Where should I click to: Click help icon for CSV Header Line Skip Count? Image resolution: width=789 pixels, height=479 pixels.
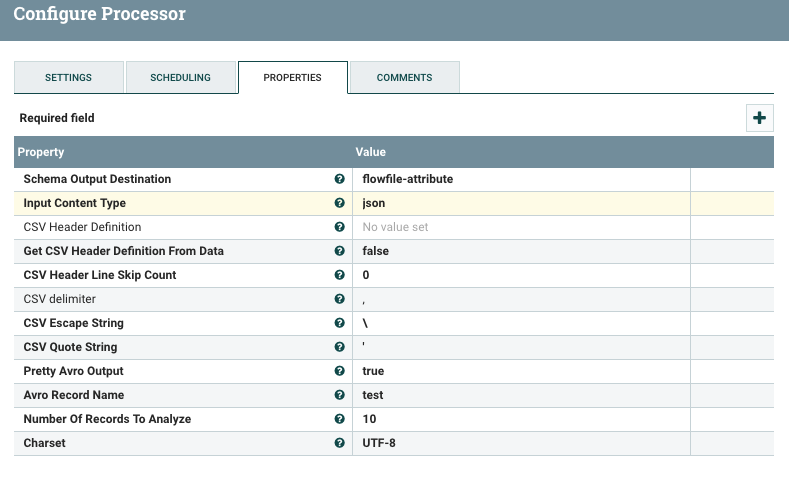[340, 275]
